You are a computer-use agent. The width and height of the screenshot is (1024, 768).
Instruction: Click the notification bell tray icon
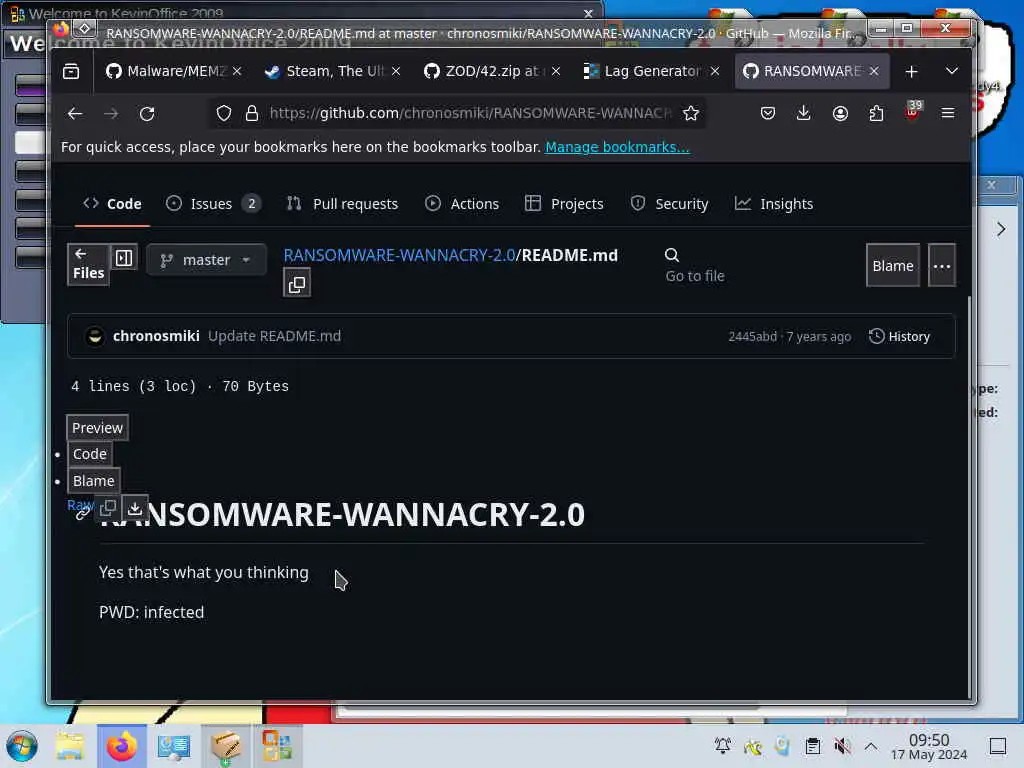pos(722,746)
